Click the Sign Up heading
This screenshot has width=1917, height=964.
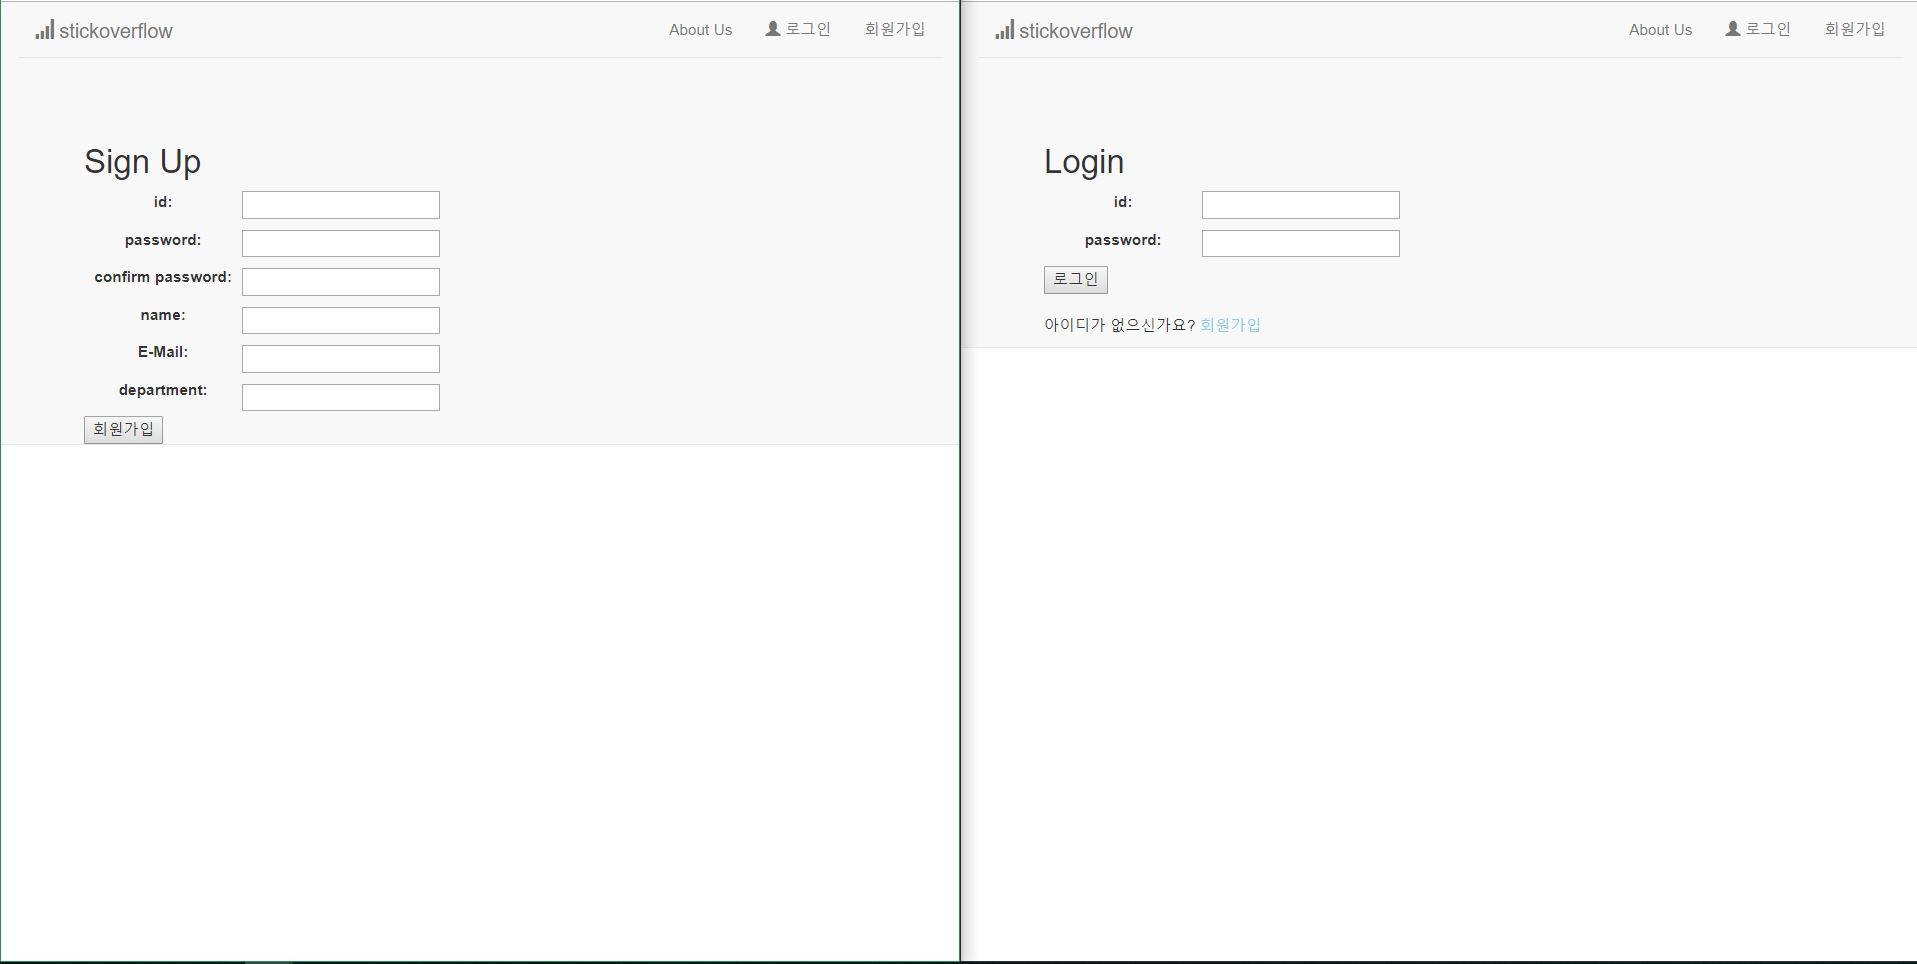pos(142,162)
